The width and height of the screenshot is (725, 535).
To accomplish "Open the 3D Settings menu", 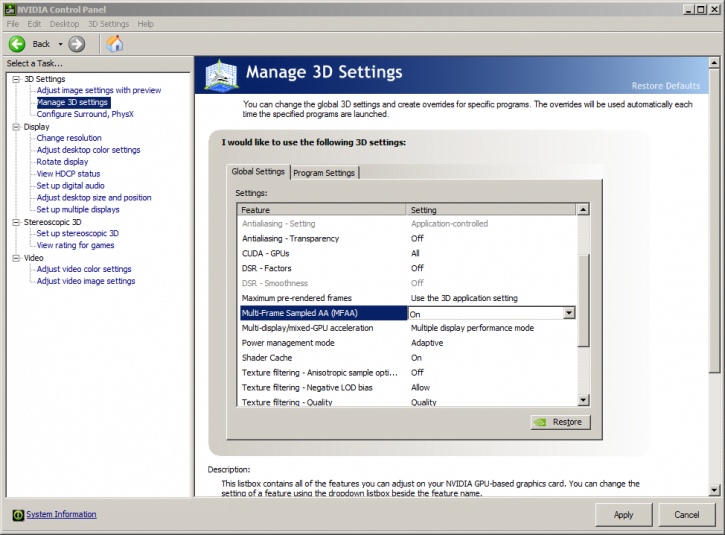I will [108, 23].
